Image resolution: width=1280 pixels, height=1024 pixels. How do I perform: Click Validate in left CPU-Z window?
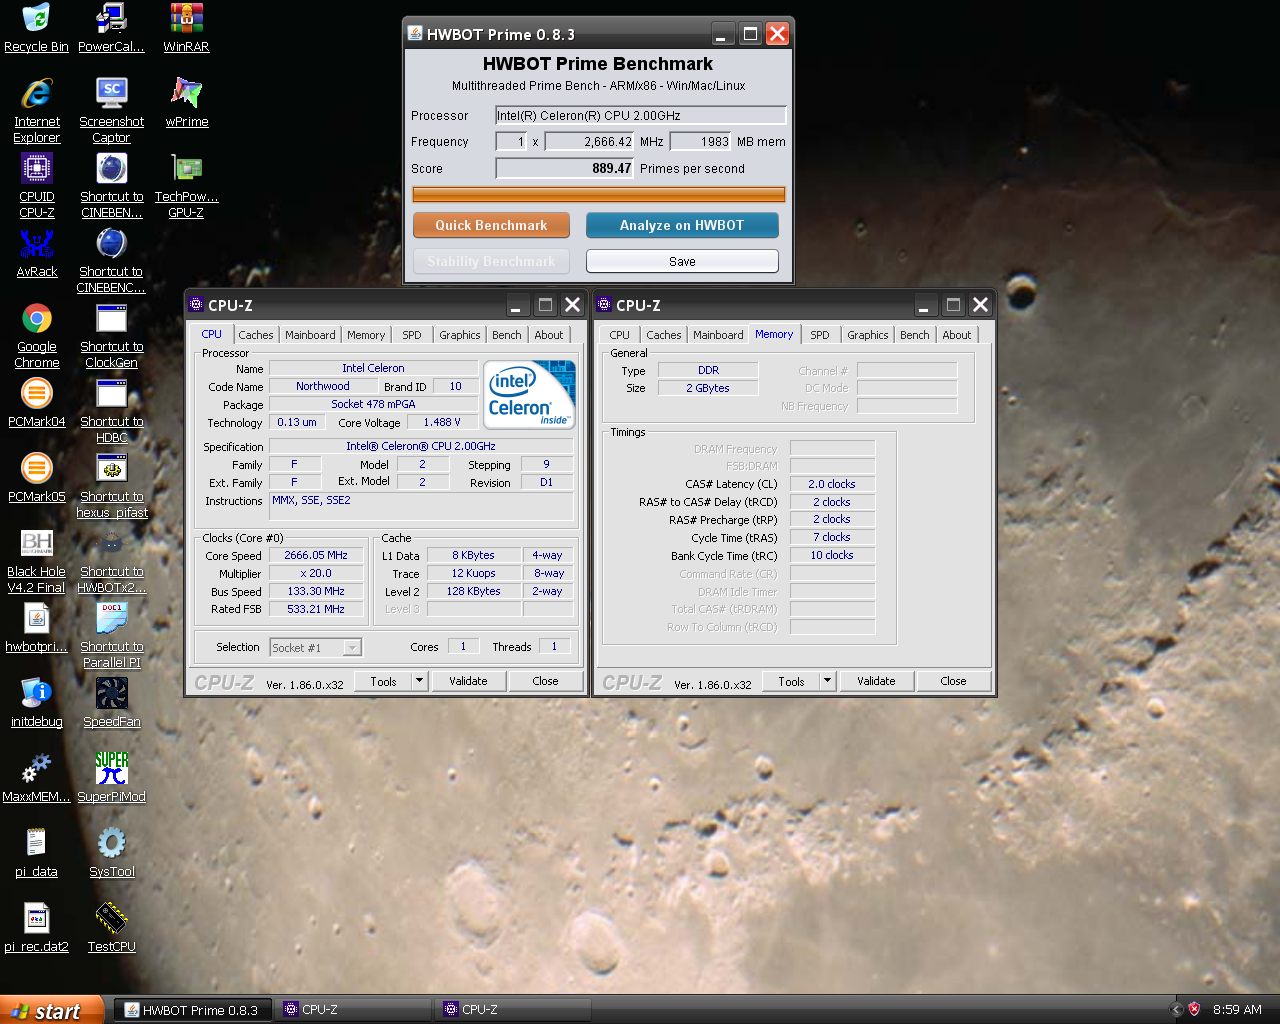coord(468,681)
